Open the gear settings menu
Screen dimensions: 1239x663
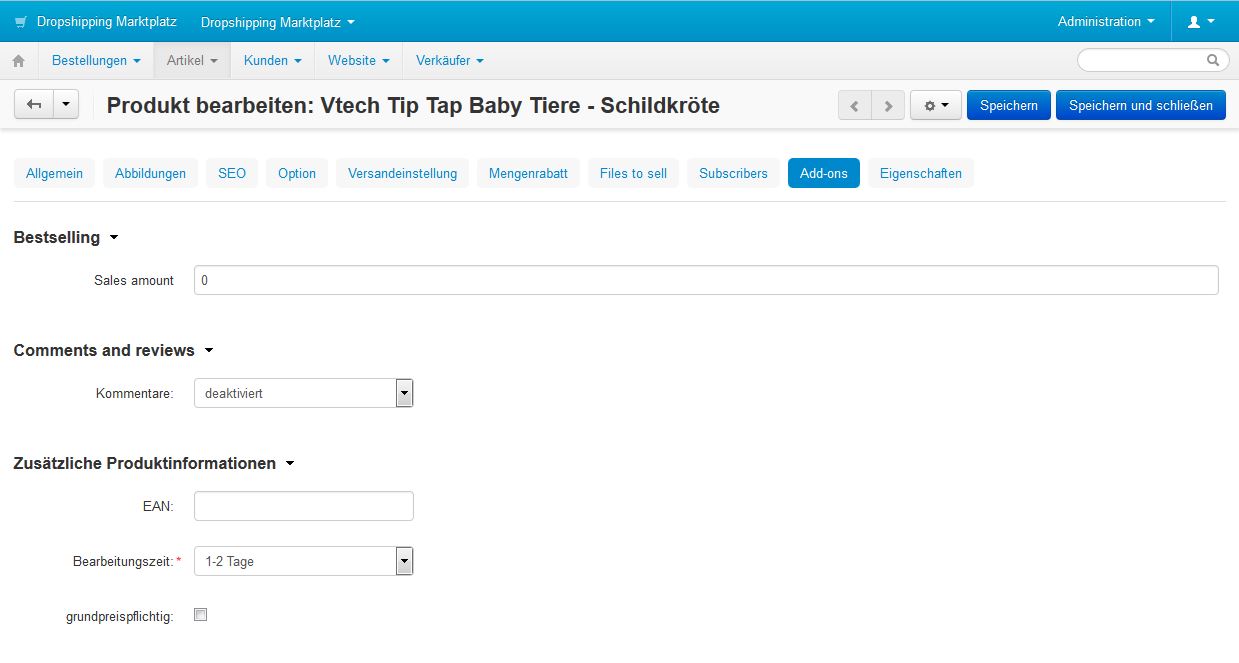point(936,105)
